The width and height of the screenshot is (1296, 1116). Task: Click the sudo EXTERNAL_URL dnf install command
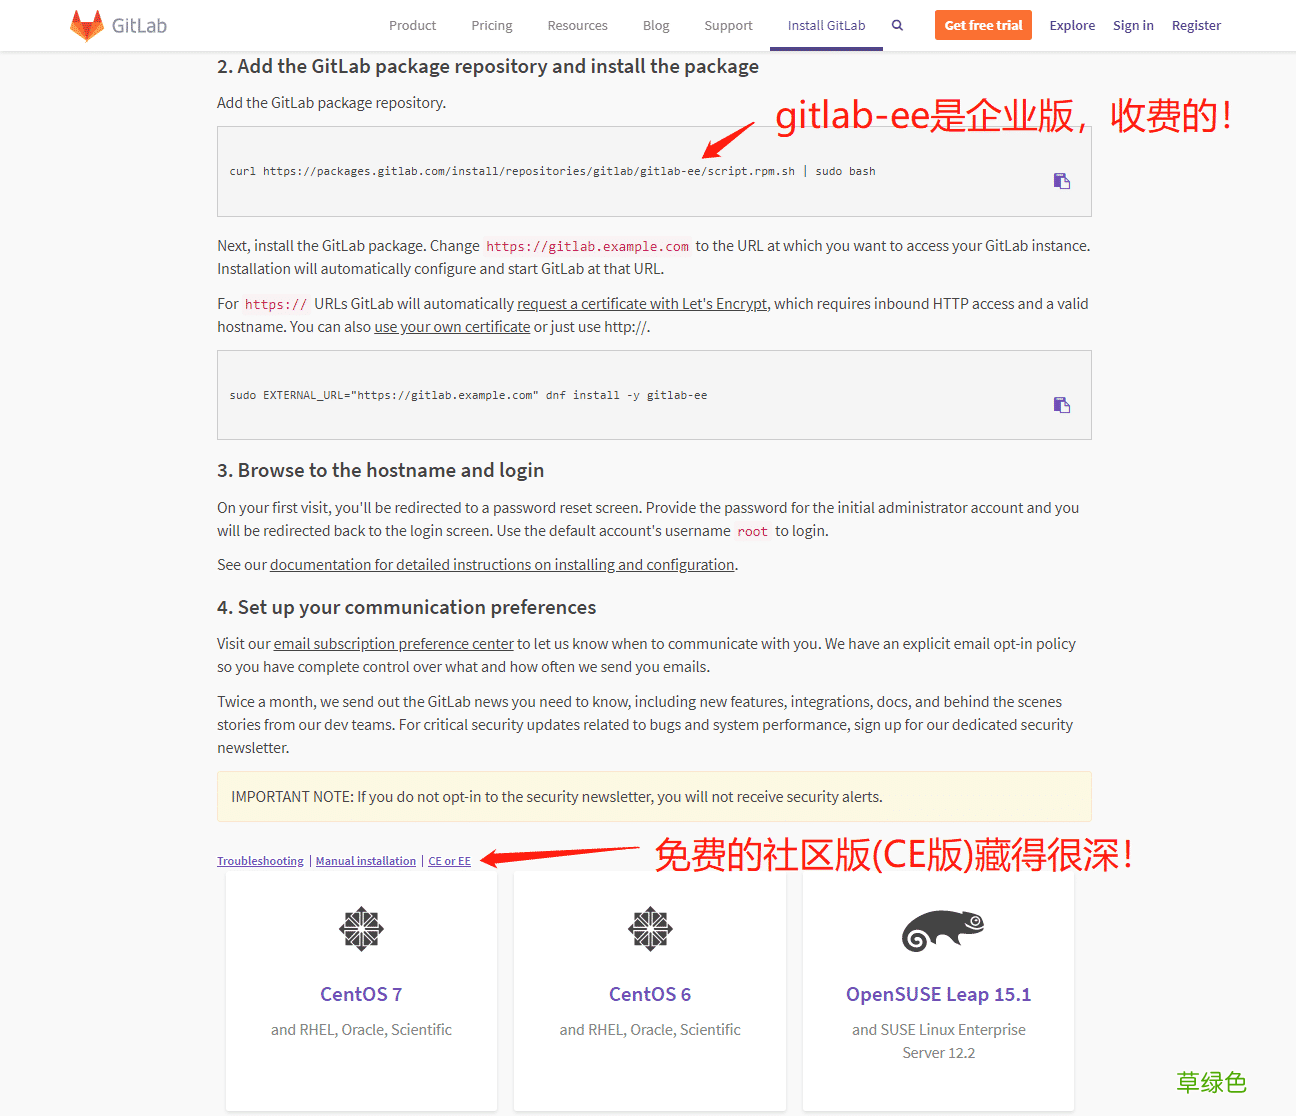pyautogui.click(x=468, y=395)
